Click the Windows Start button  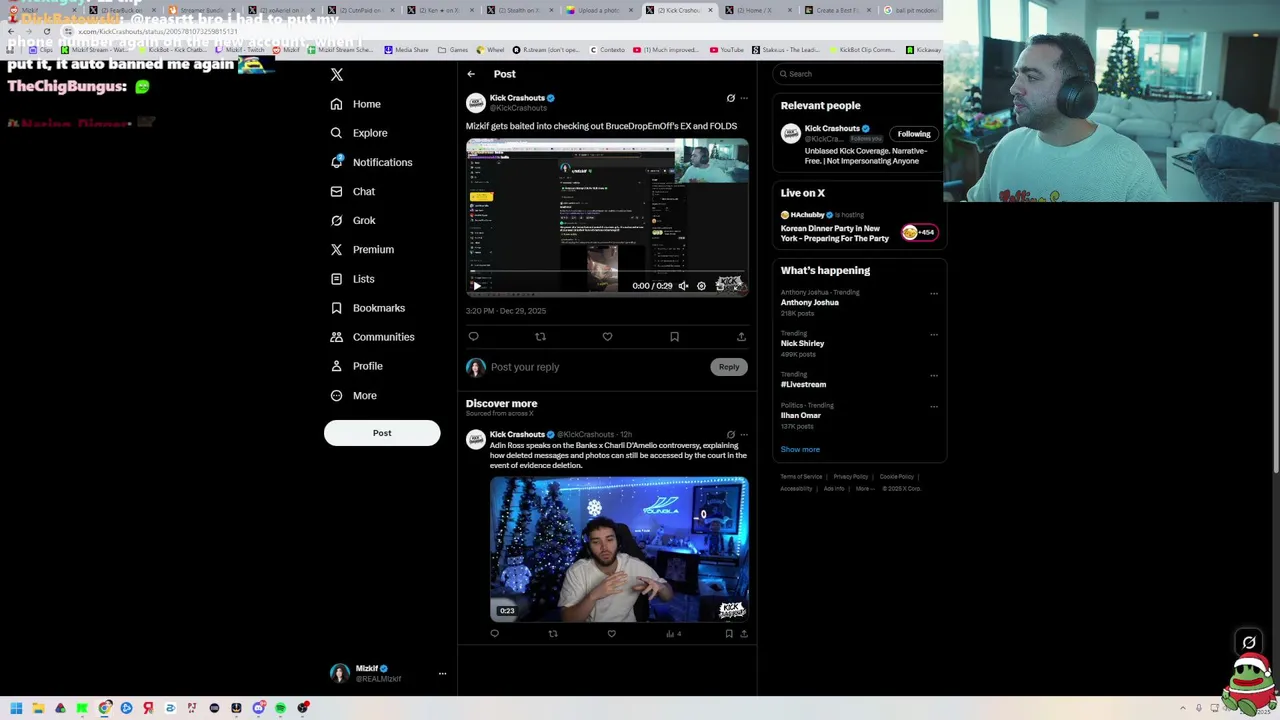pyautogui.click(x=16, y=708)
